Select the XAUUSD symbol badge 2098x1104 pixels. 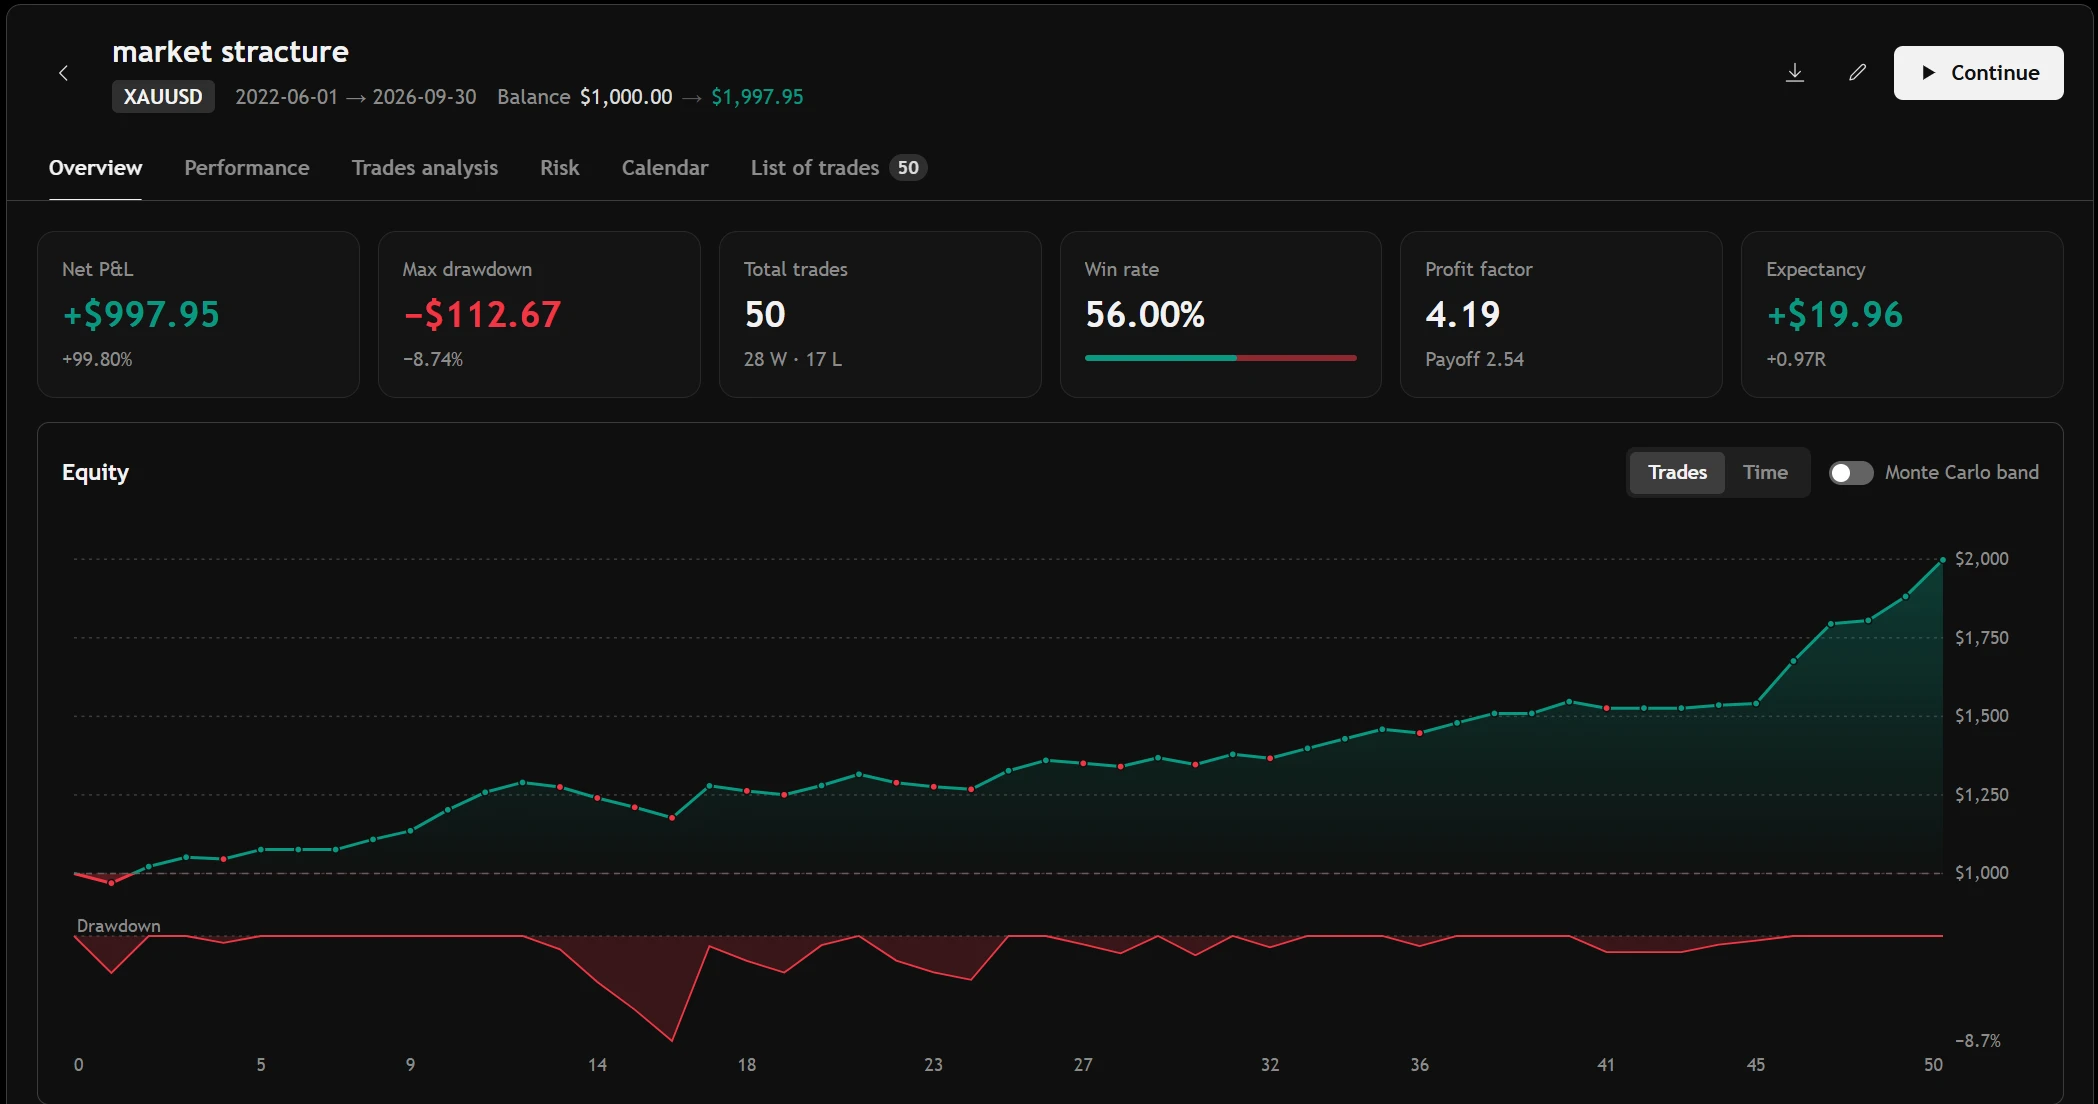tap(163, 97)
